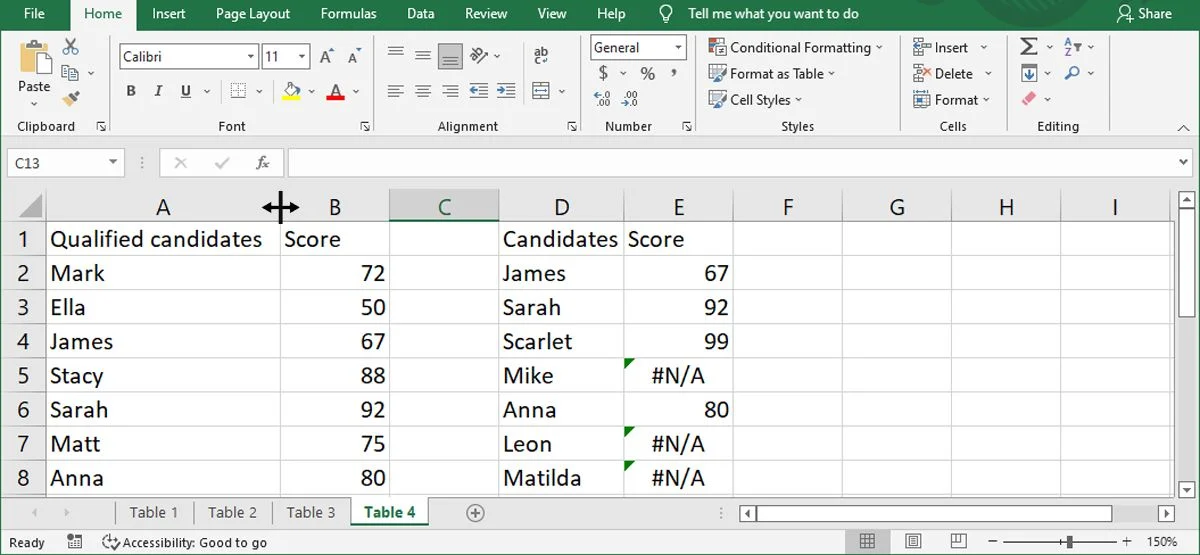The image size is (1200, 555).
Task: Click the Tell me what you want search box
Action: [773, 14]
